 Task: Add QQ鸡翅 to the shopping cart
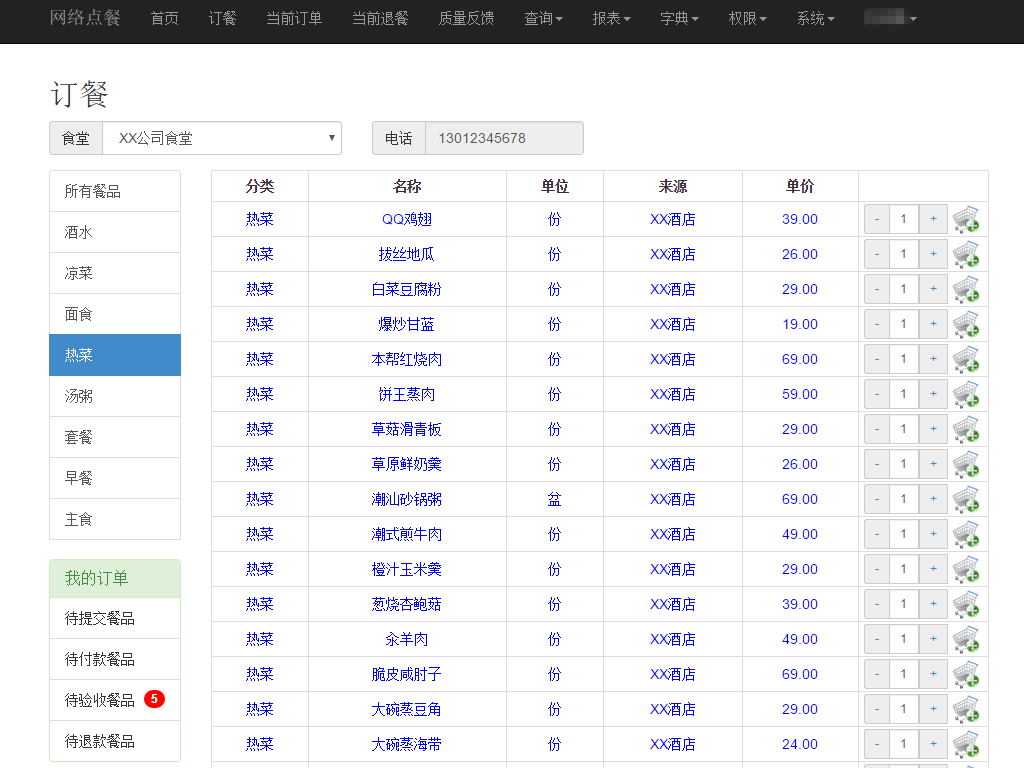click(x=965, y=219)
